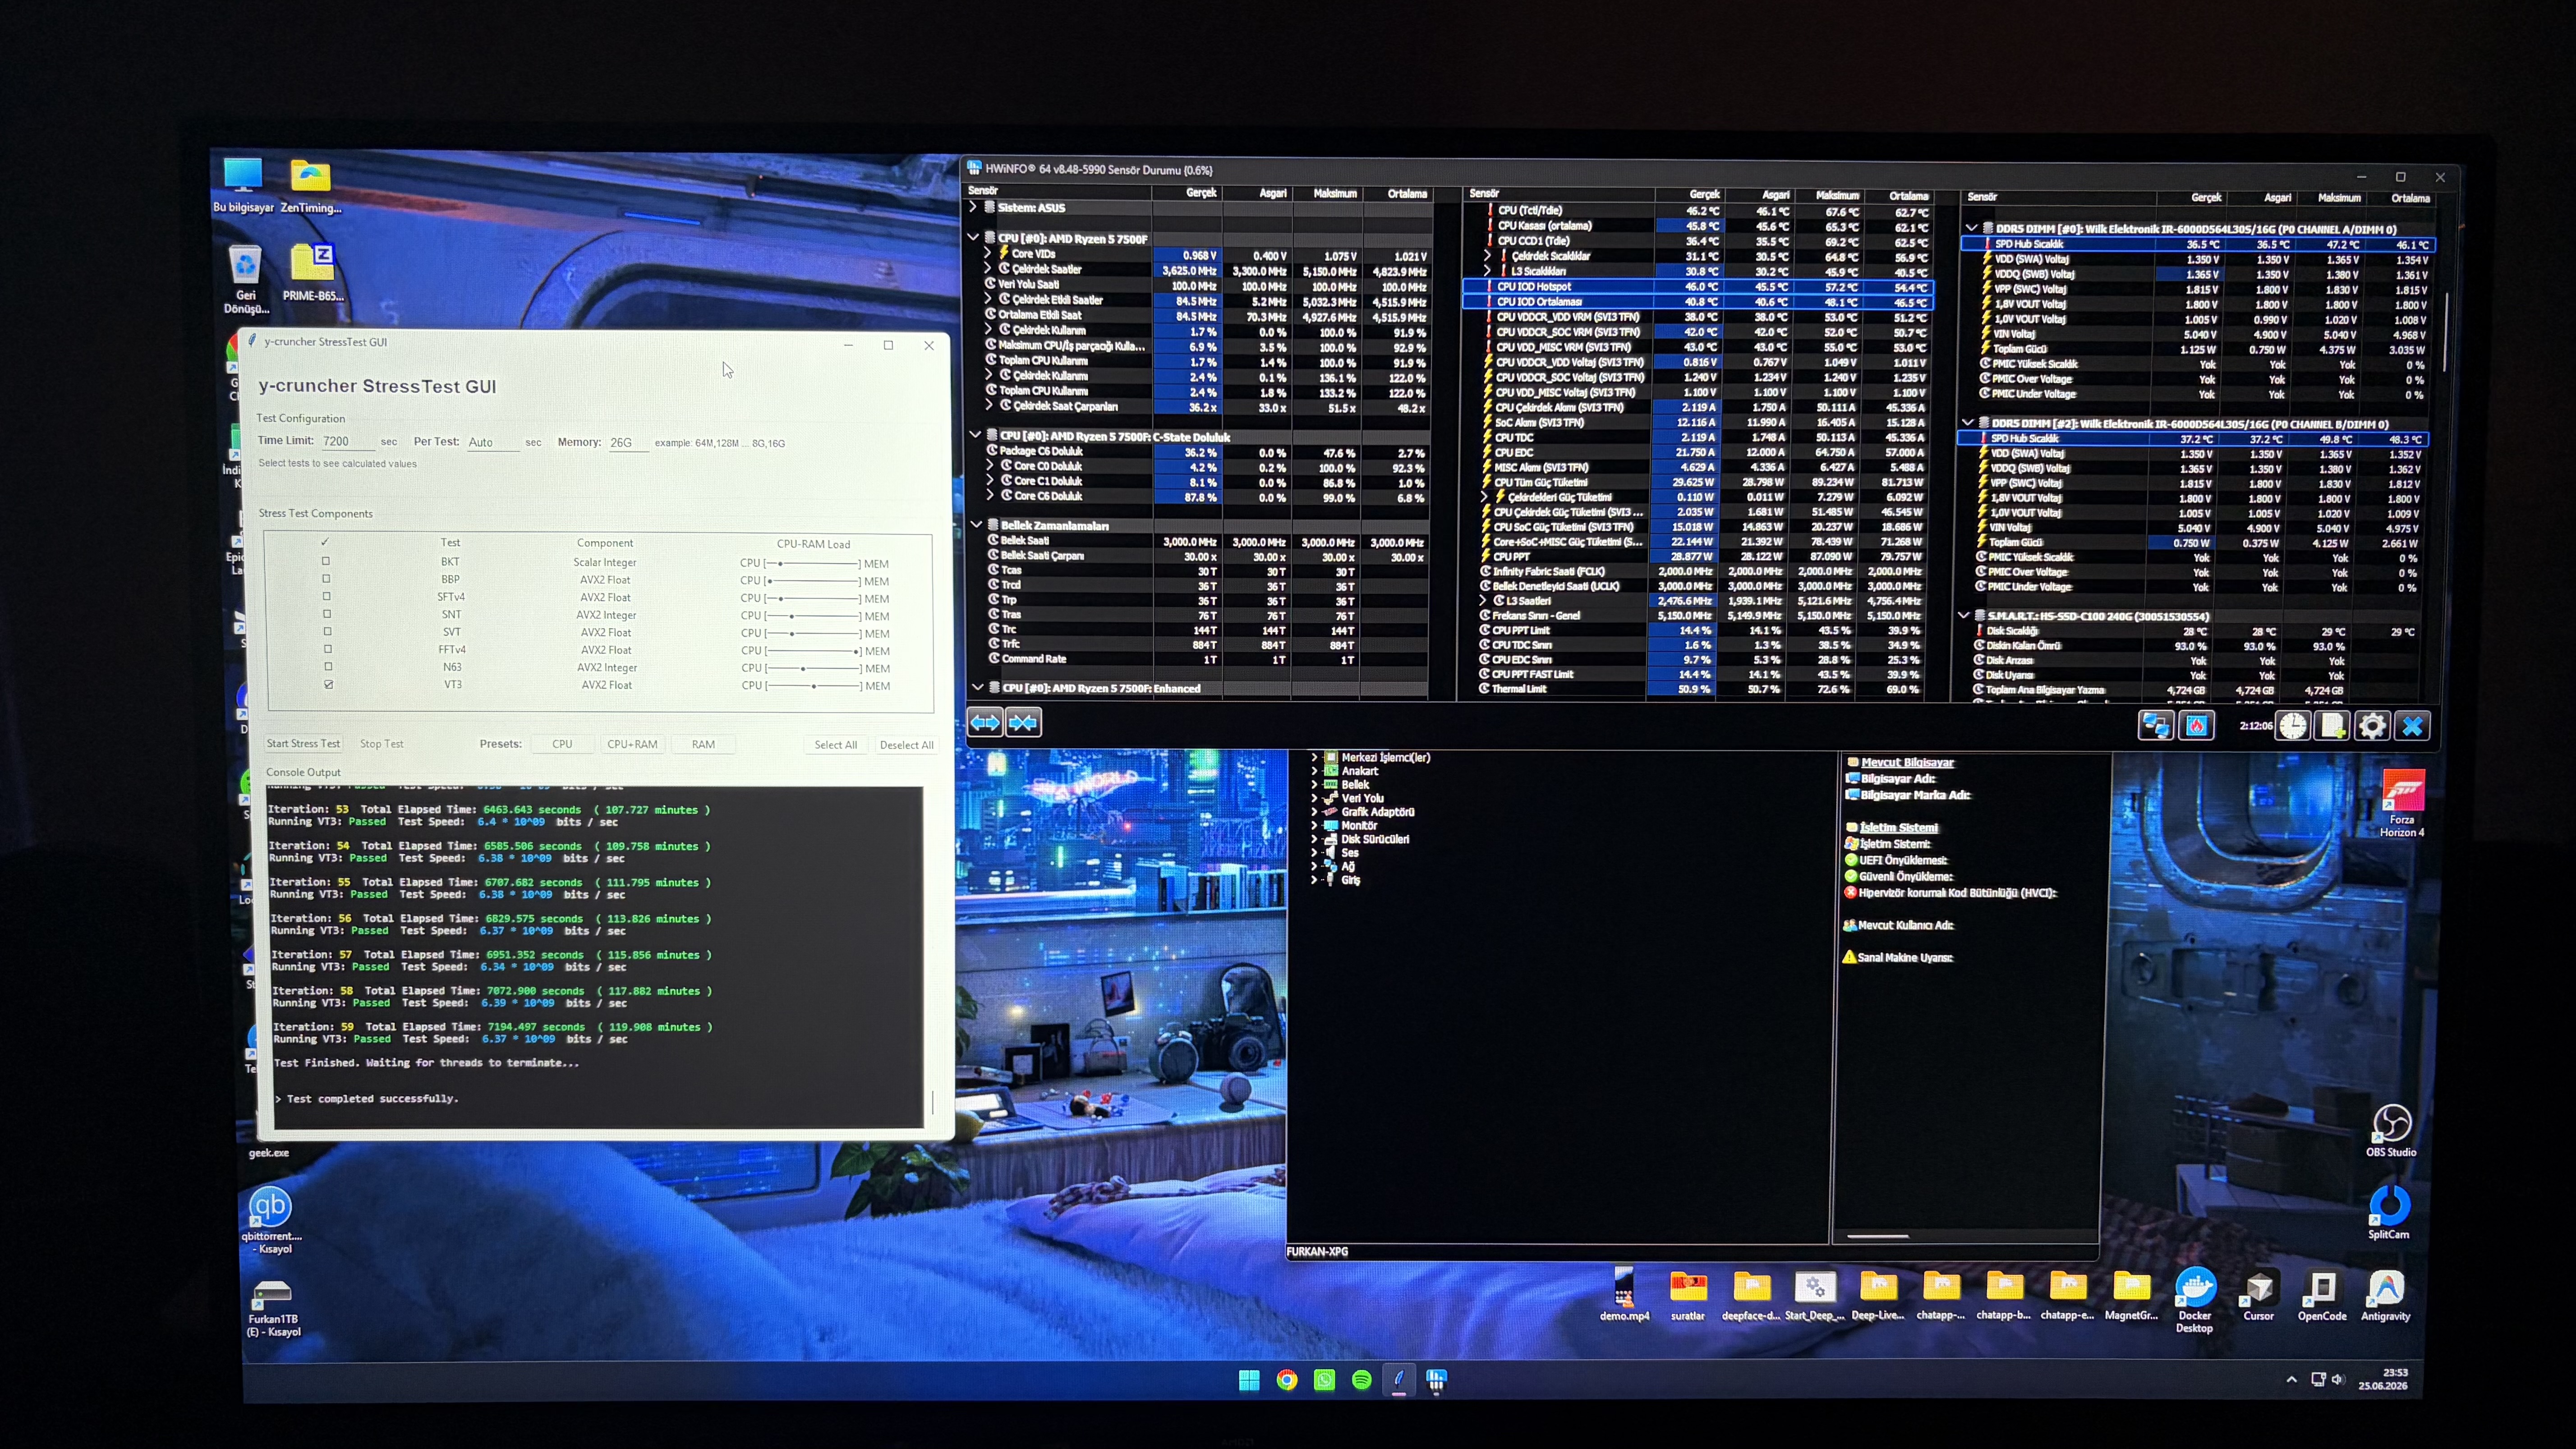Open WhatsApp from the taskbar
2576x1449 pixels.
pyautogui.click(x=1324, y=1380)
